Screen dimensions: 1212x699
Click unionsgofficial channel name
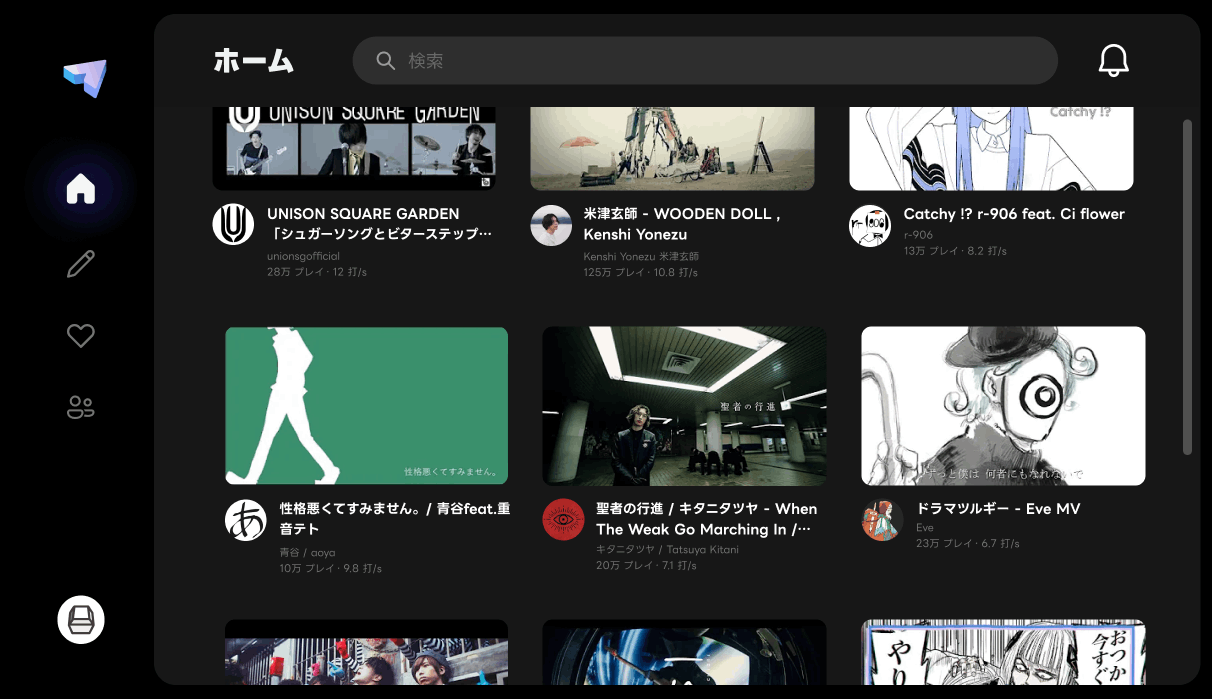pyautogui.click(x=303, y=256)
